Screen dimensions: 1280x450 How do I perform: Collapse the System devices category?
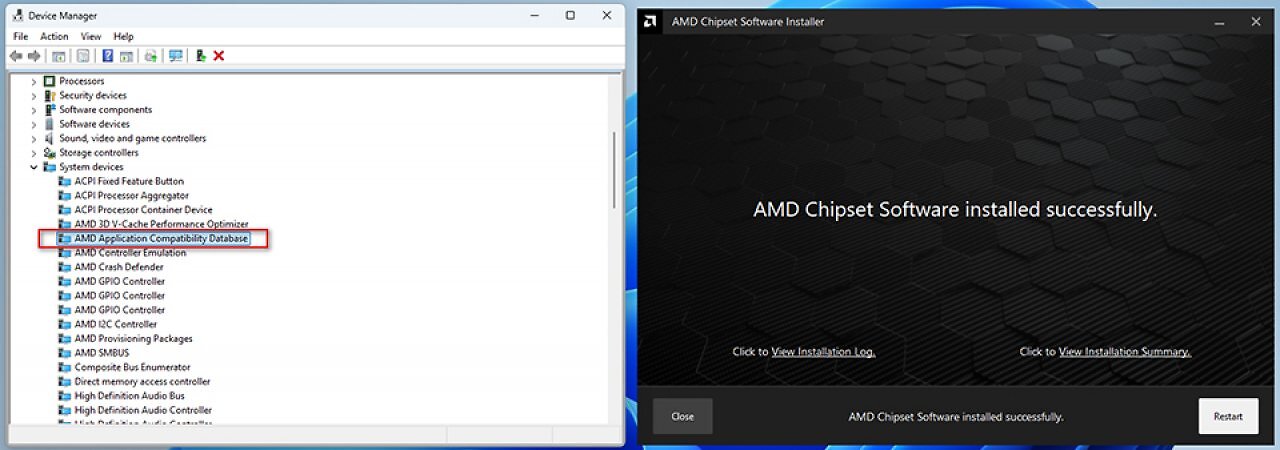(34, 167)
